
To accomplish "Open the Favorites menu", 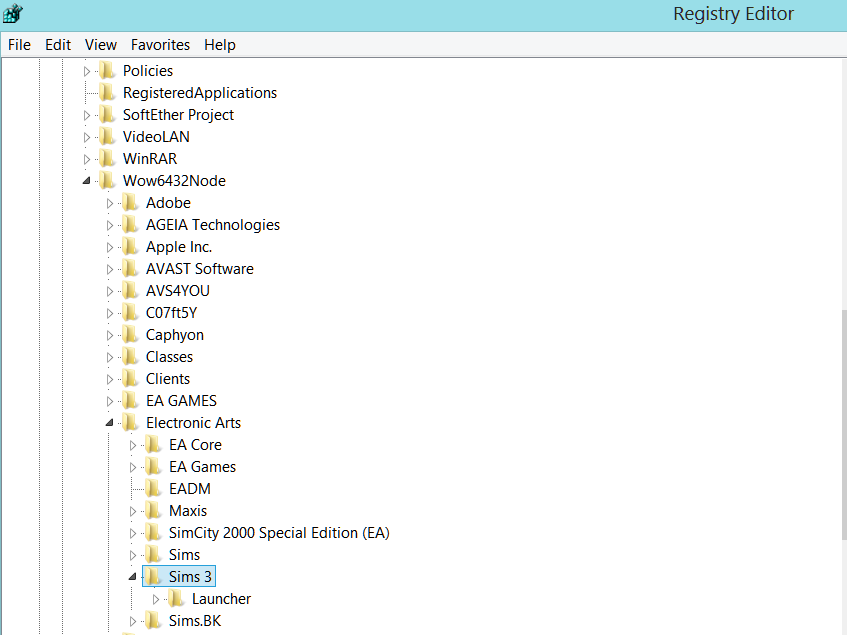I will pos(160,45).
